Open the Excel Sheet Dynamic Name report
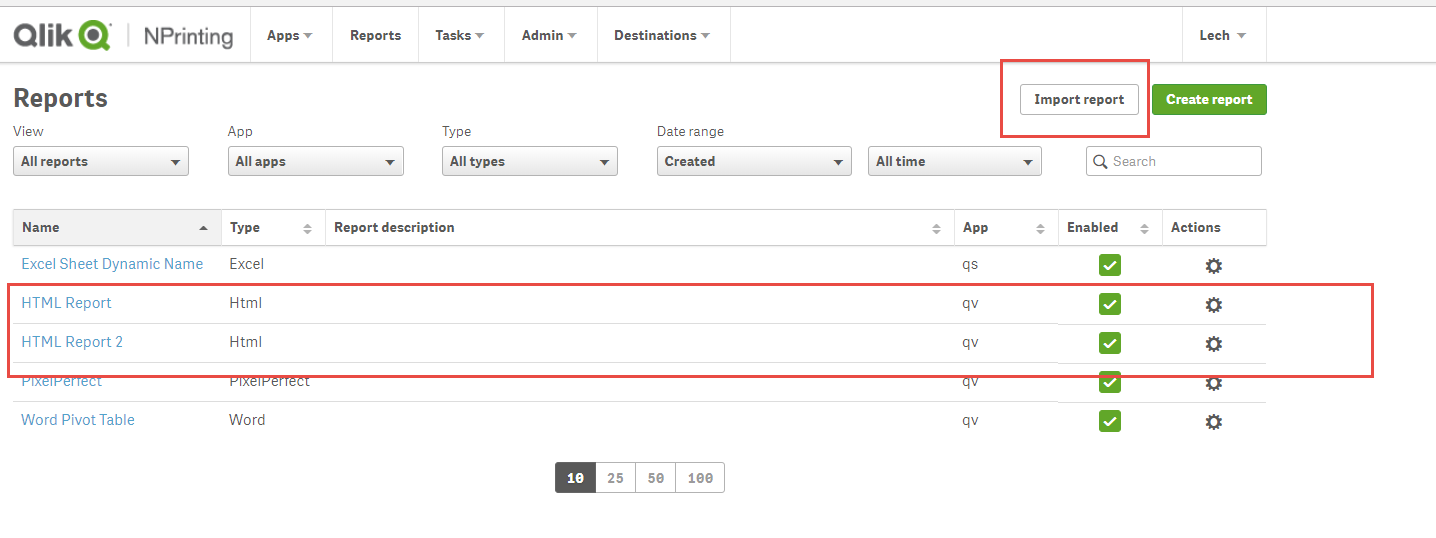 [x=112, y=264]
